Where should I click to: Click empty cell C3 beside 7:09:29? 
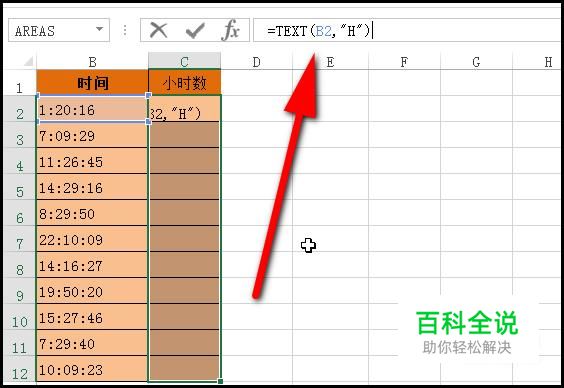click(185, 135)
